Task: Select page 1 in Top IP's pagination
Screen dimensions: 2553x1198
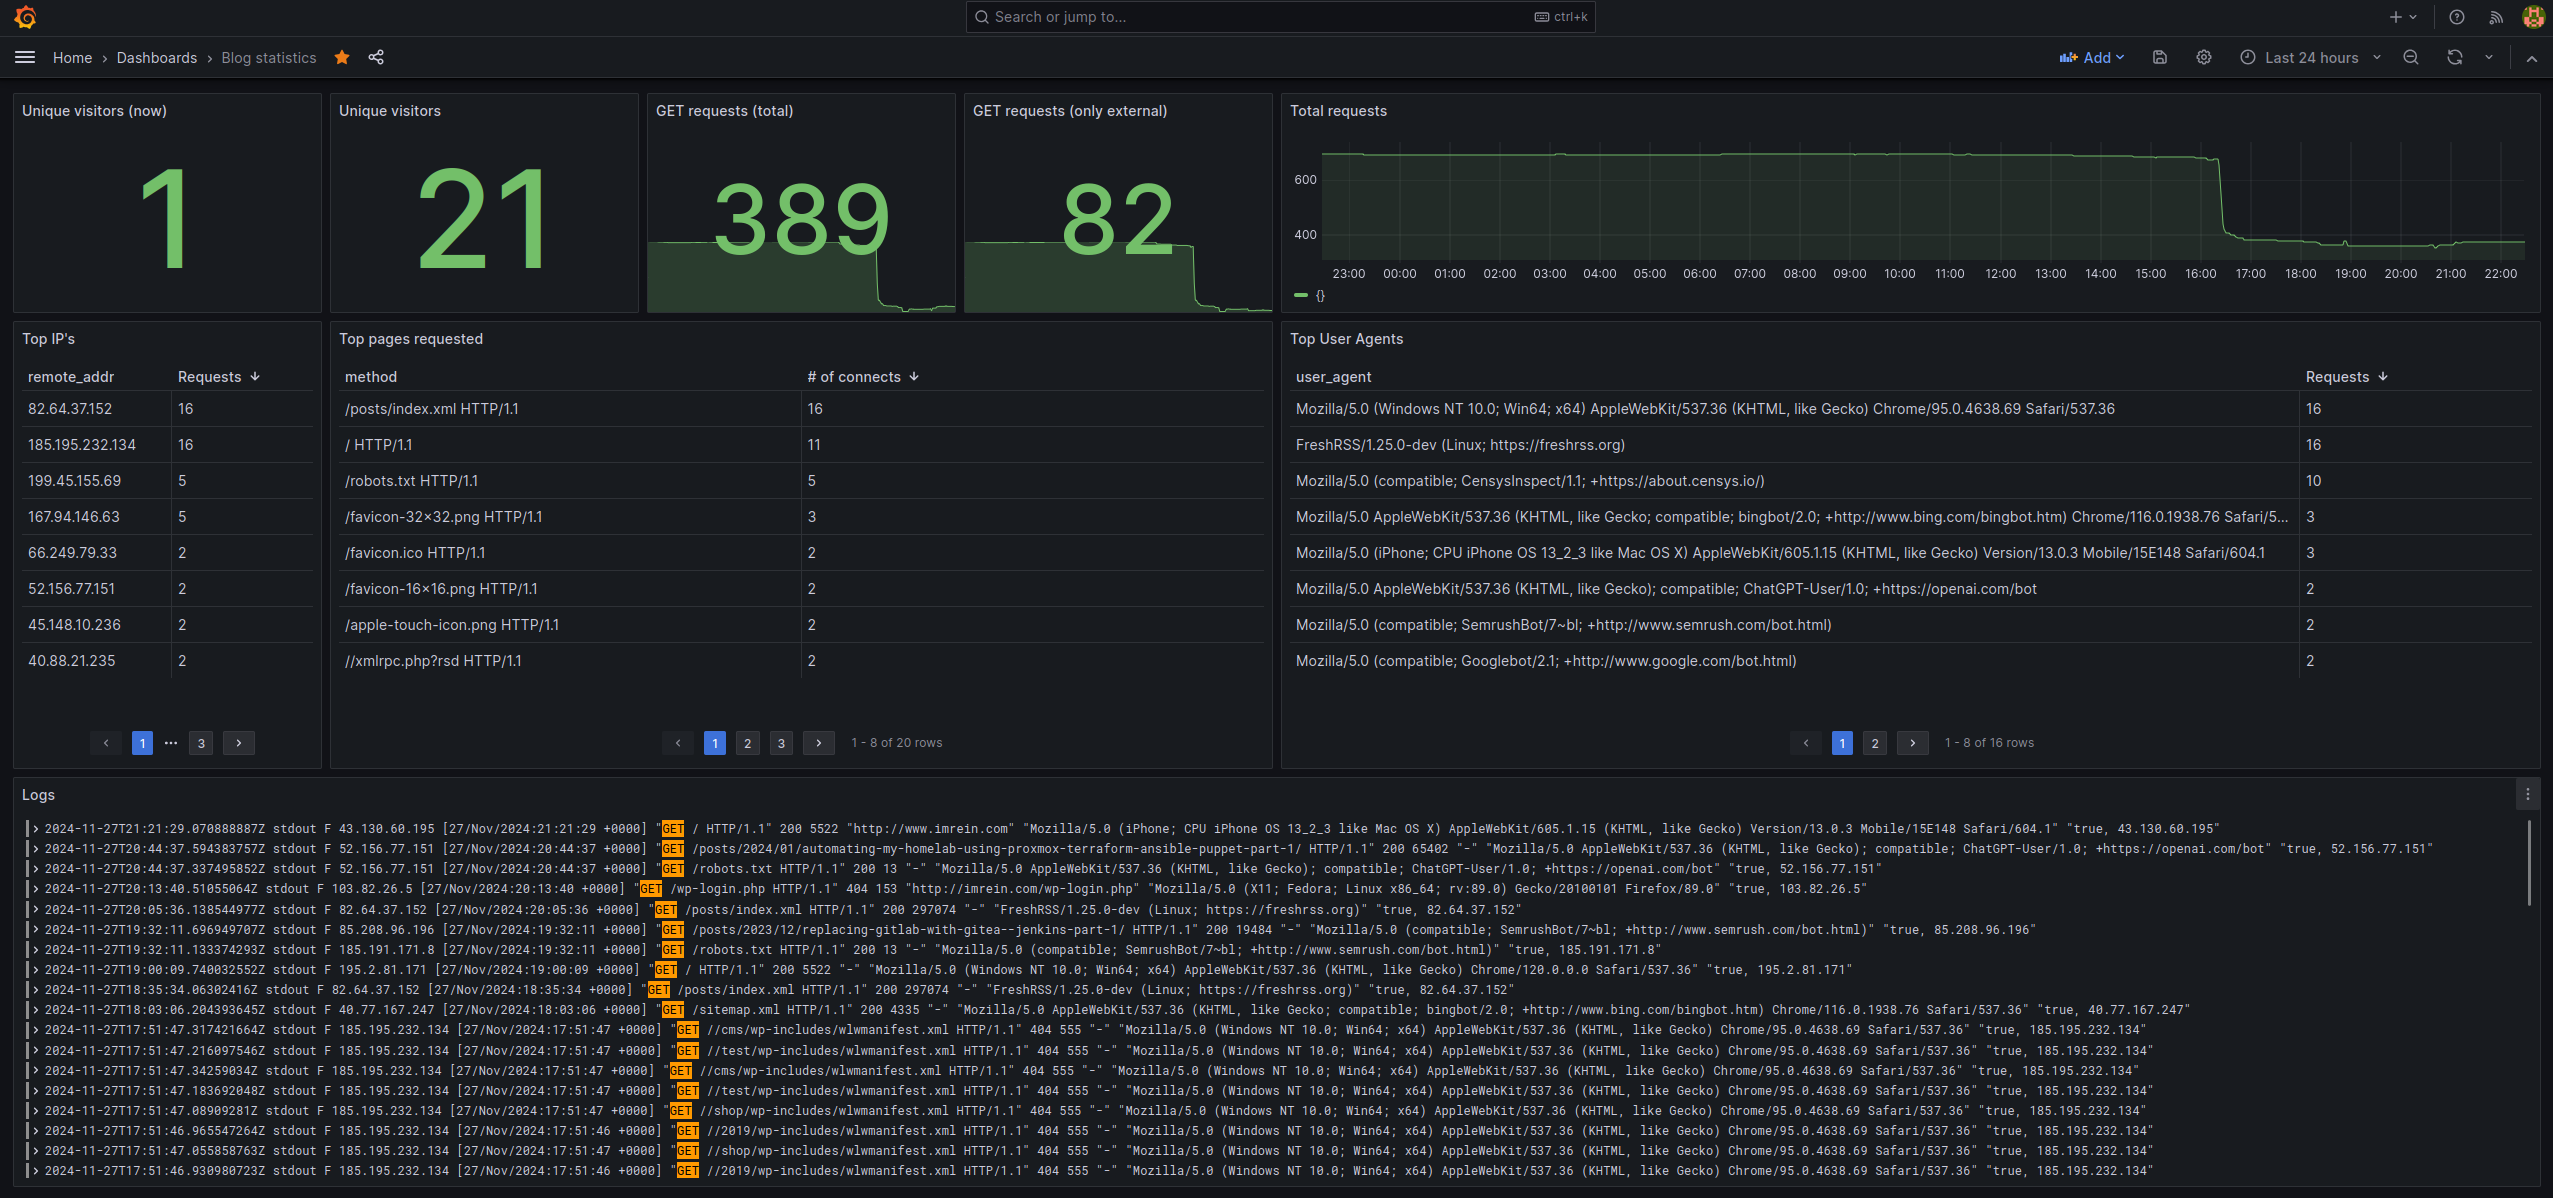Action: (142, 743)
